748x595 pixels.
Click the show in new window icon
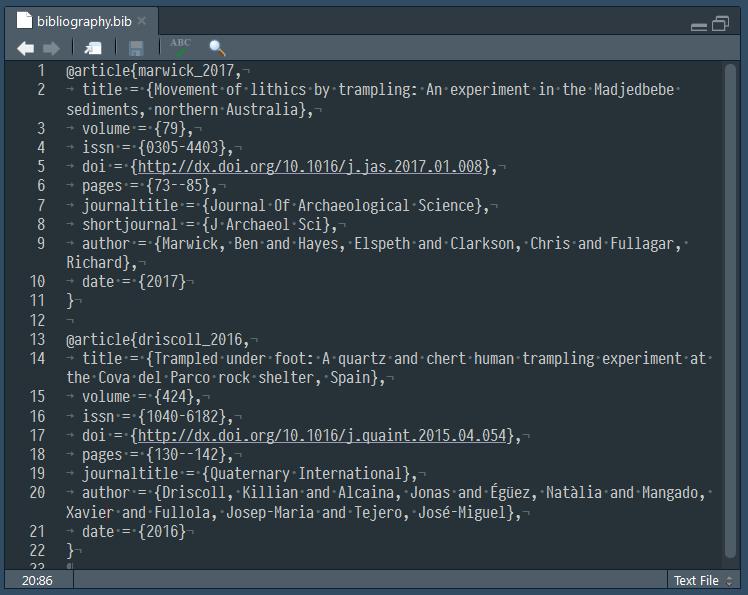(93, 47)
